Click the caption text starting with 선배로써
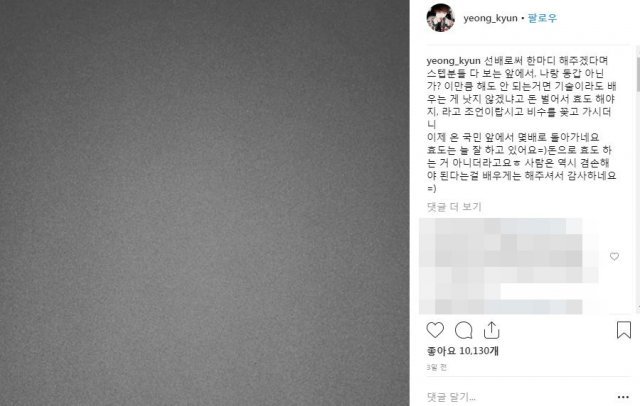This screenshot has height=406, width=640. 522,93
